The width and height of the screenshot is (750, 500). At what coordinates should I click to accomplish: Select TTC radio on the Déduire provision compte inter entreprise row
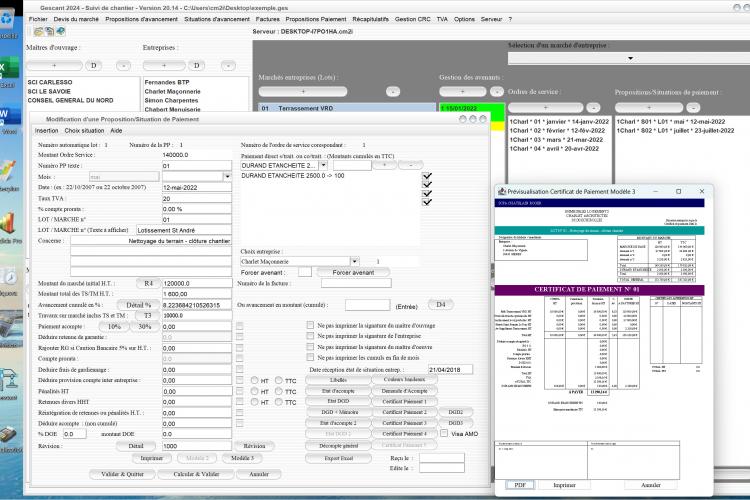(279, 381)
